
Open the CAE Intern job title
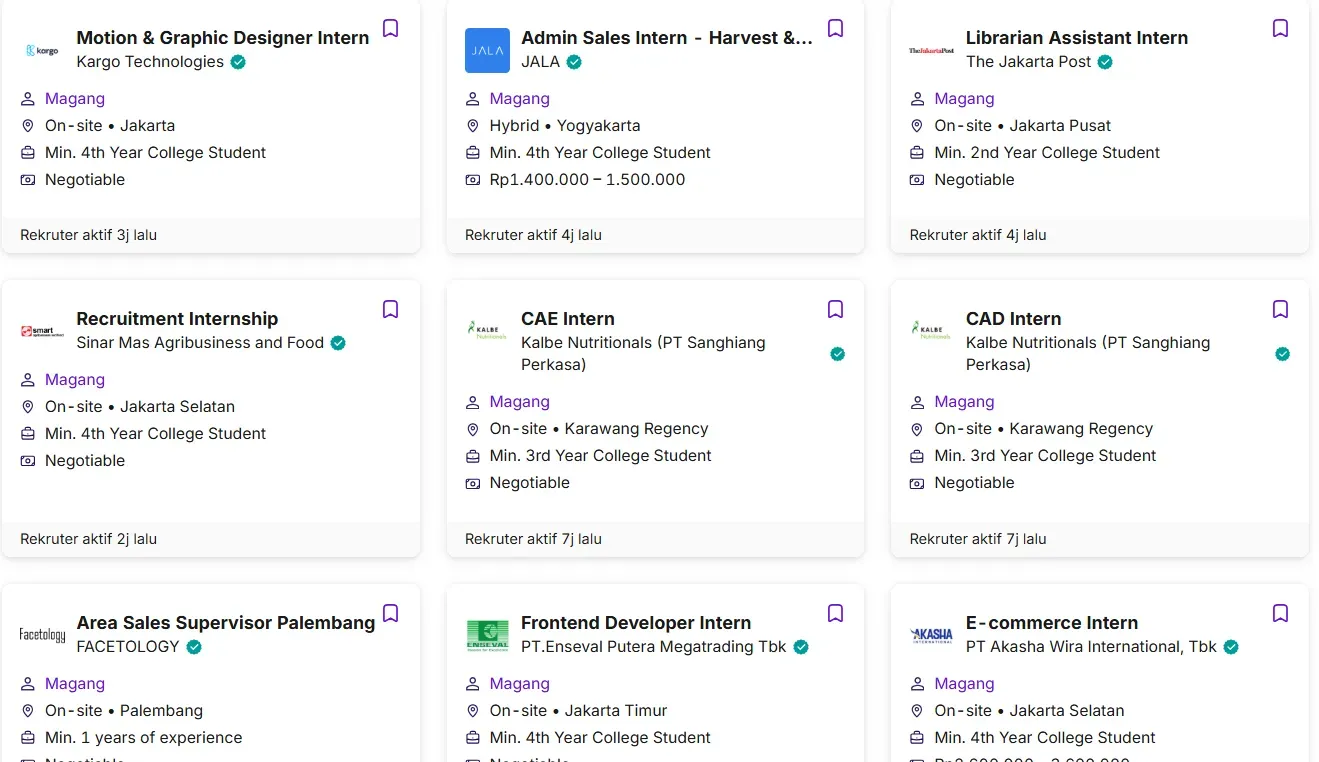pos(567,319)
